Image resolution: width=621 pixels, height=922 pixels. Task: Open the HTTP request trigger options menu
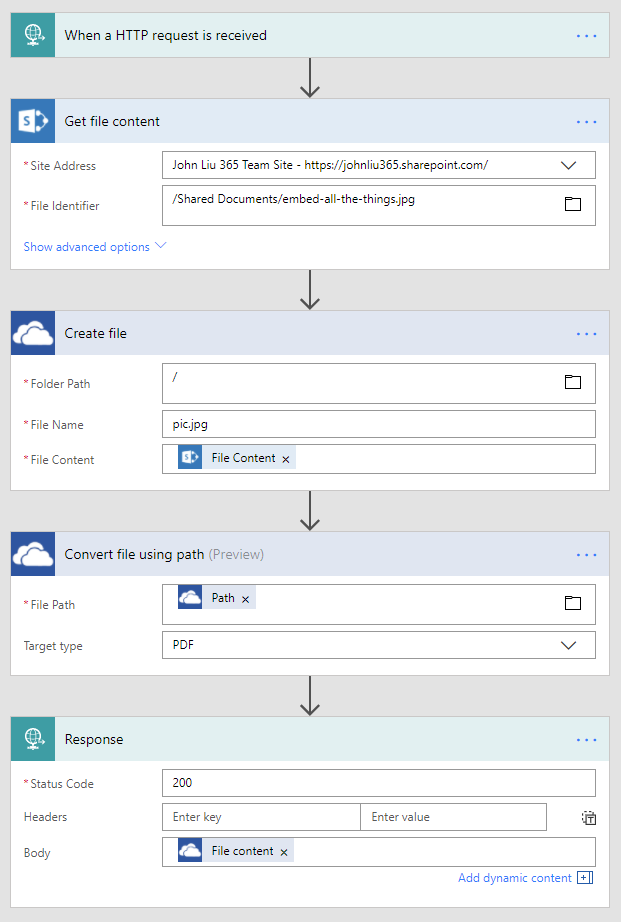(586, 36)
